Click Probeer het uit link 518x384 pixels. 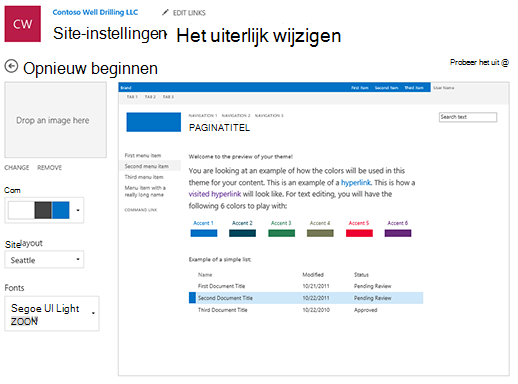[479, 62]
